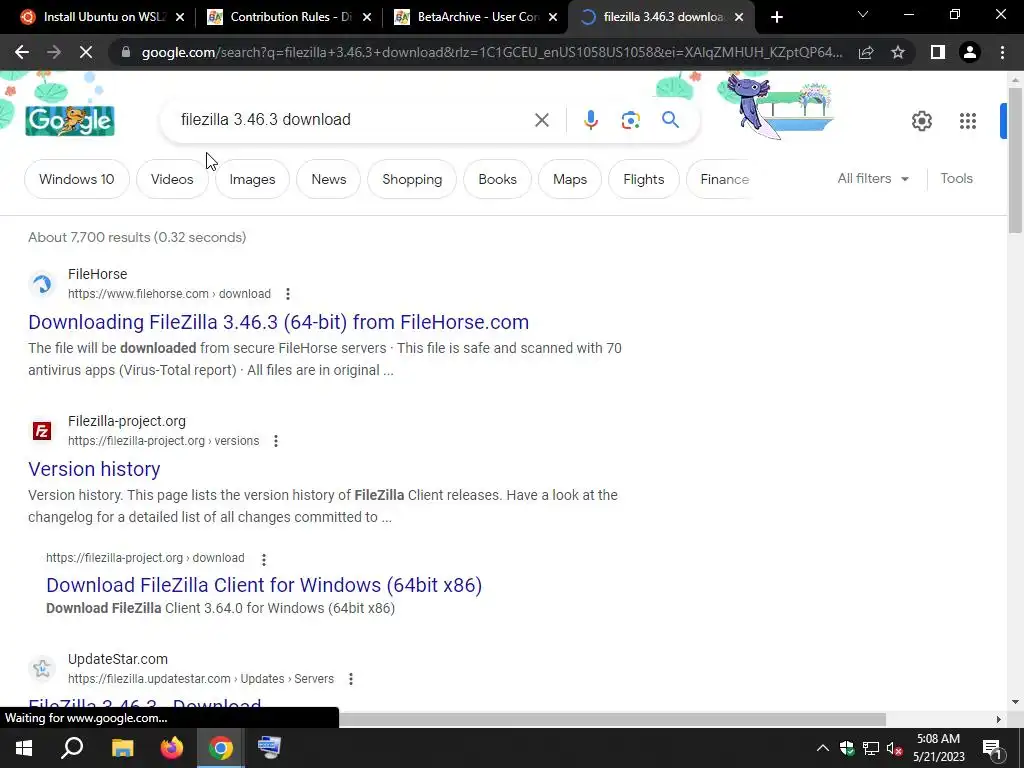
Task: Open the network status tray icon
Action: 871,748
